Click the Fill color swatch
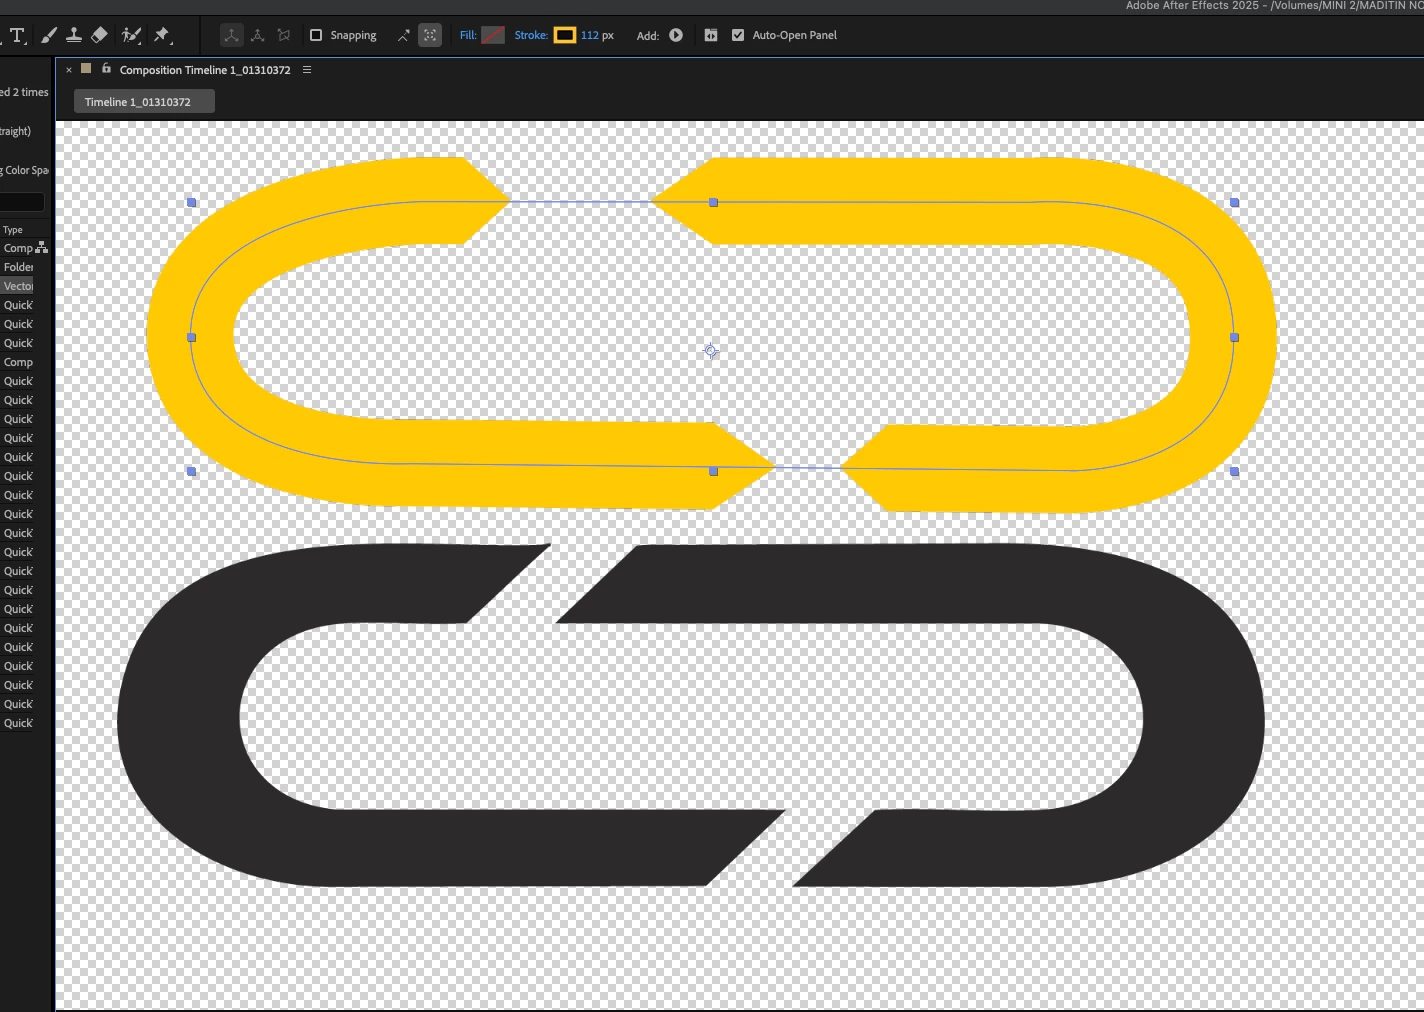The width and height of the screenshot is (1424, 1012). (493, 35)
